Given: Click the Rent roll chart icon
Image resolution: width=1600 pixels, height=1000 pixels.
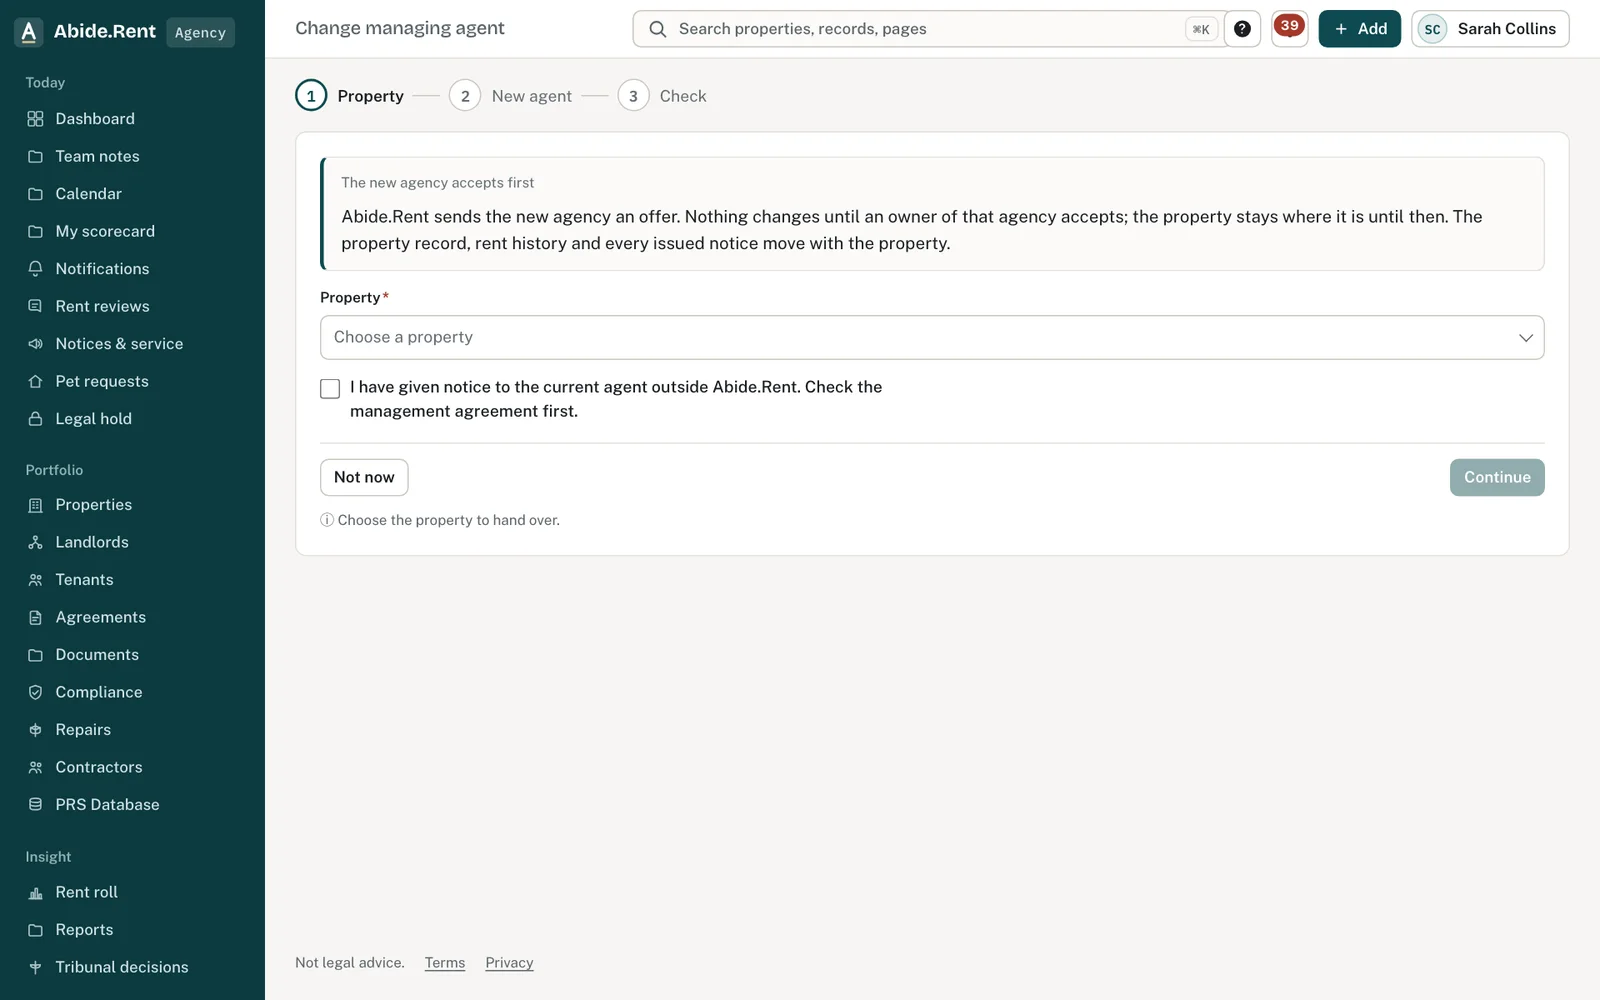Looking at the screenshot, I should point(35,892).
